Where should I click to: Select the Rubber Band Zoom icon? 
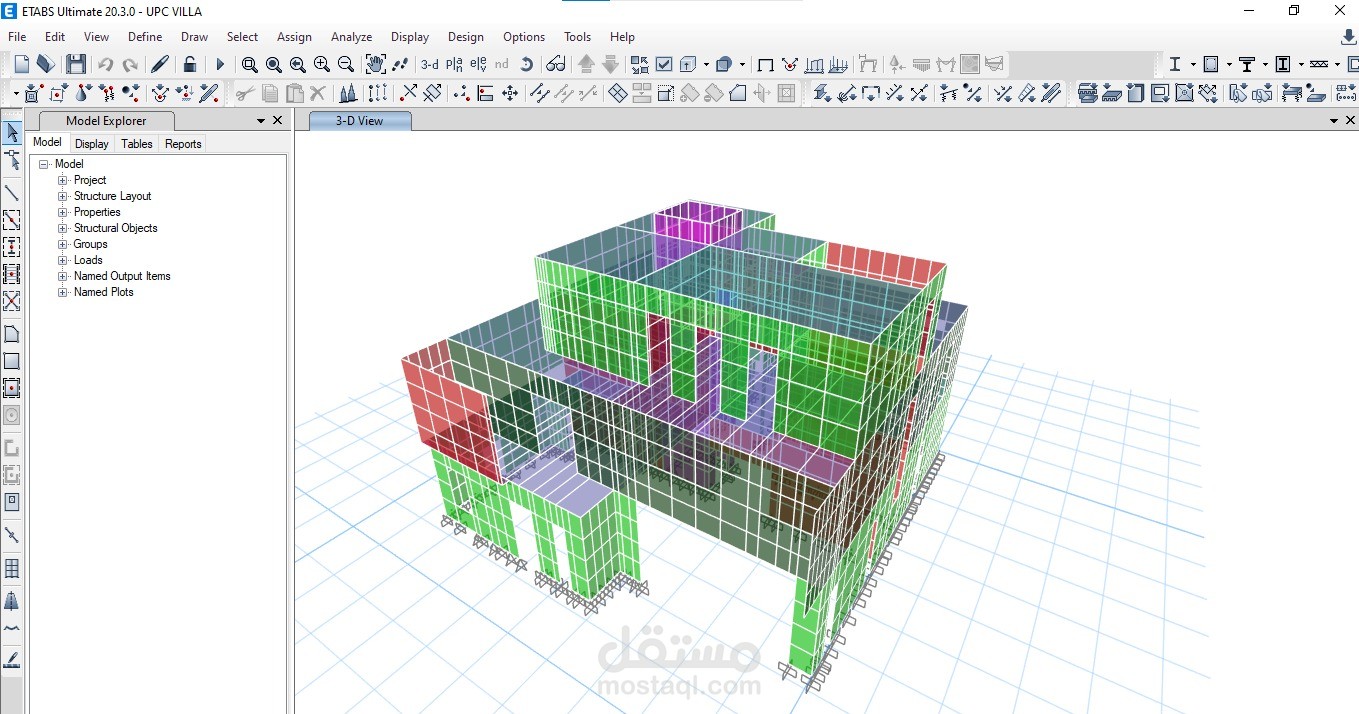click(x=249, y=64)
